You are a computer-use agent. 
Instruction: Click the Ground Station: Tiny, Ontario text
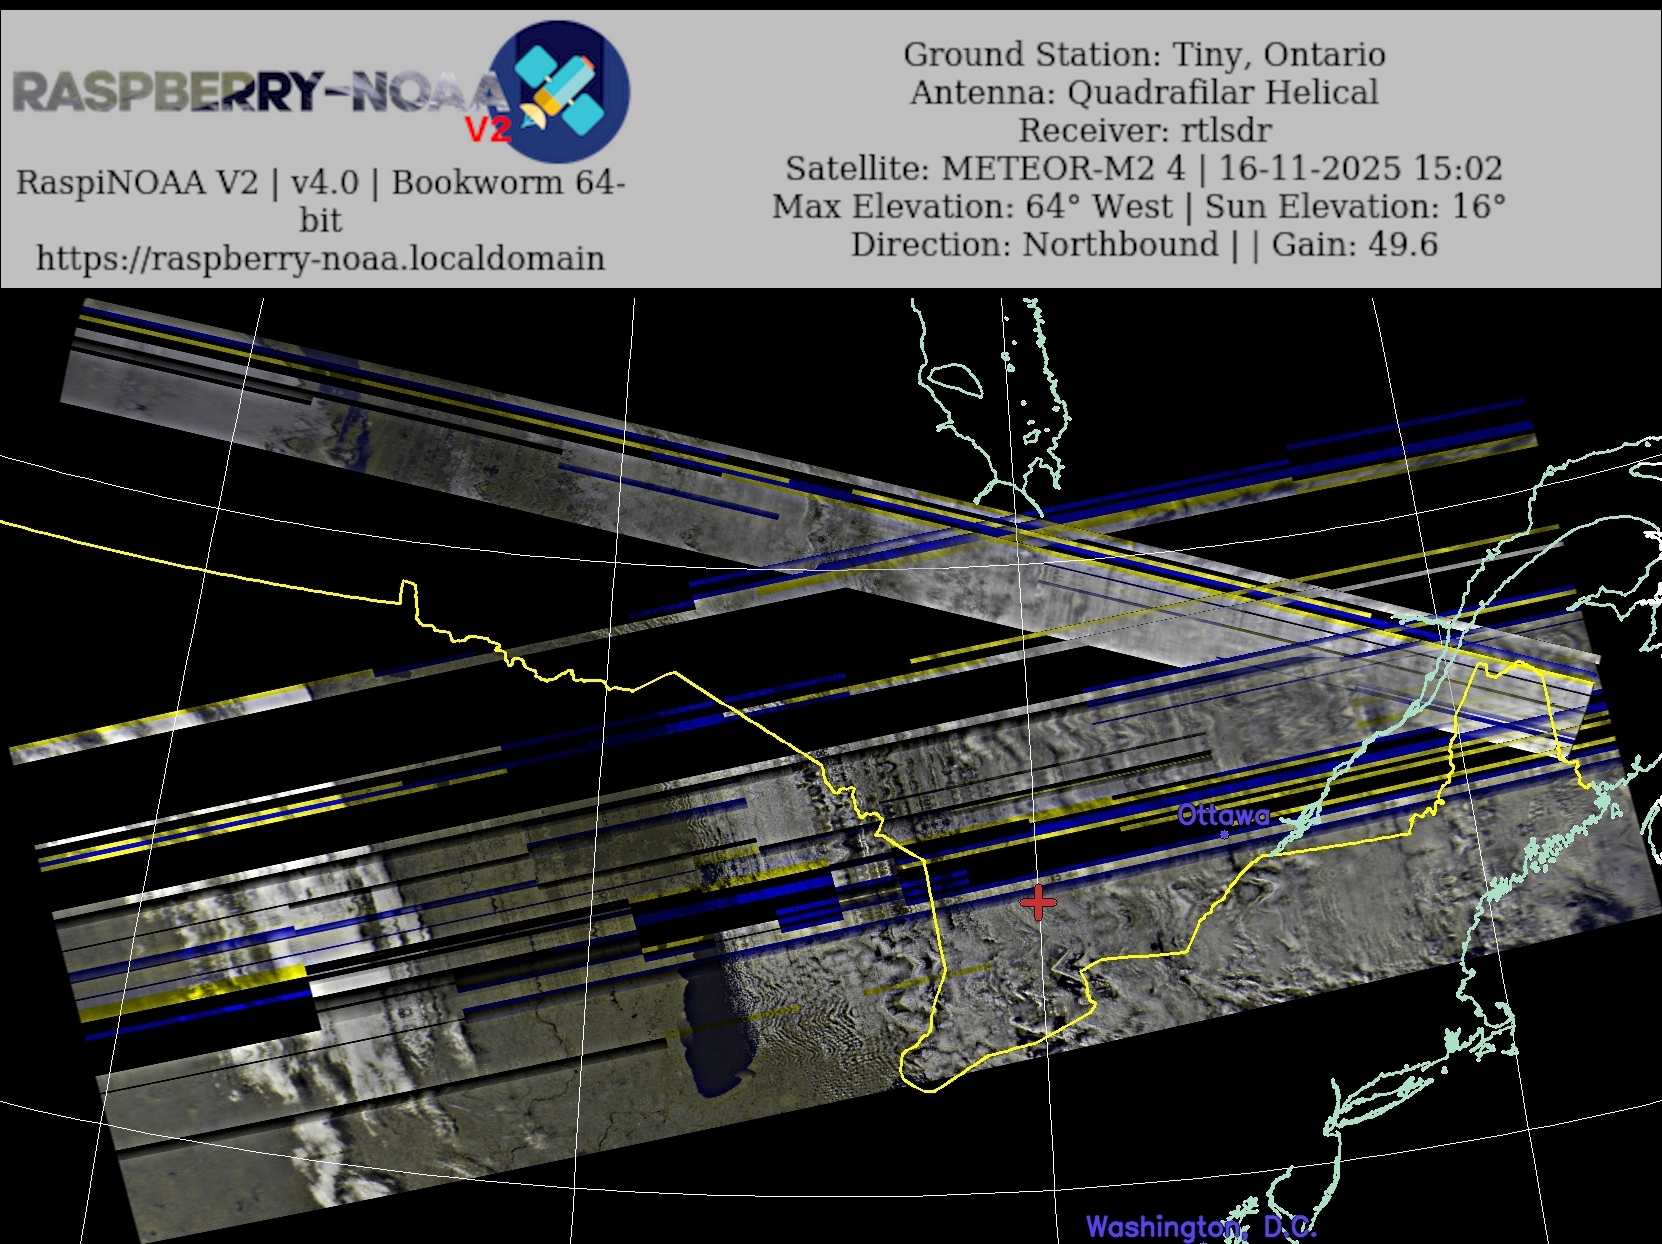point(1144,54)
